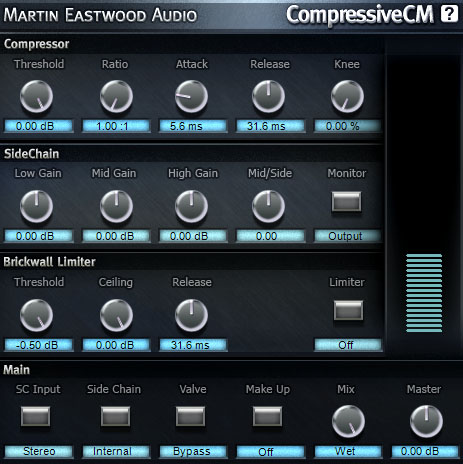463x464 pixels.
Task: Open the help question mark icon
Action: click(x=449, y=14)
